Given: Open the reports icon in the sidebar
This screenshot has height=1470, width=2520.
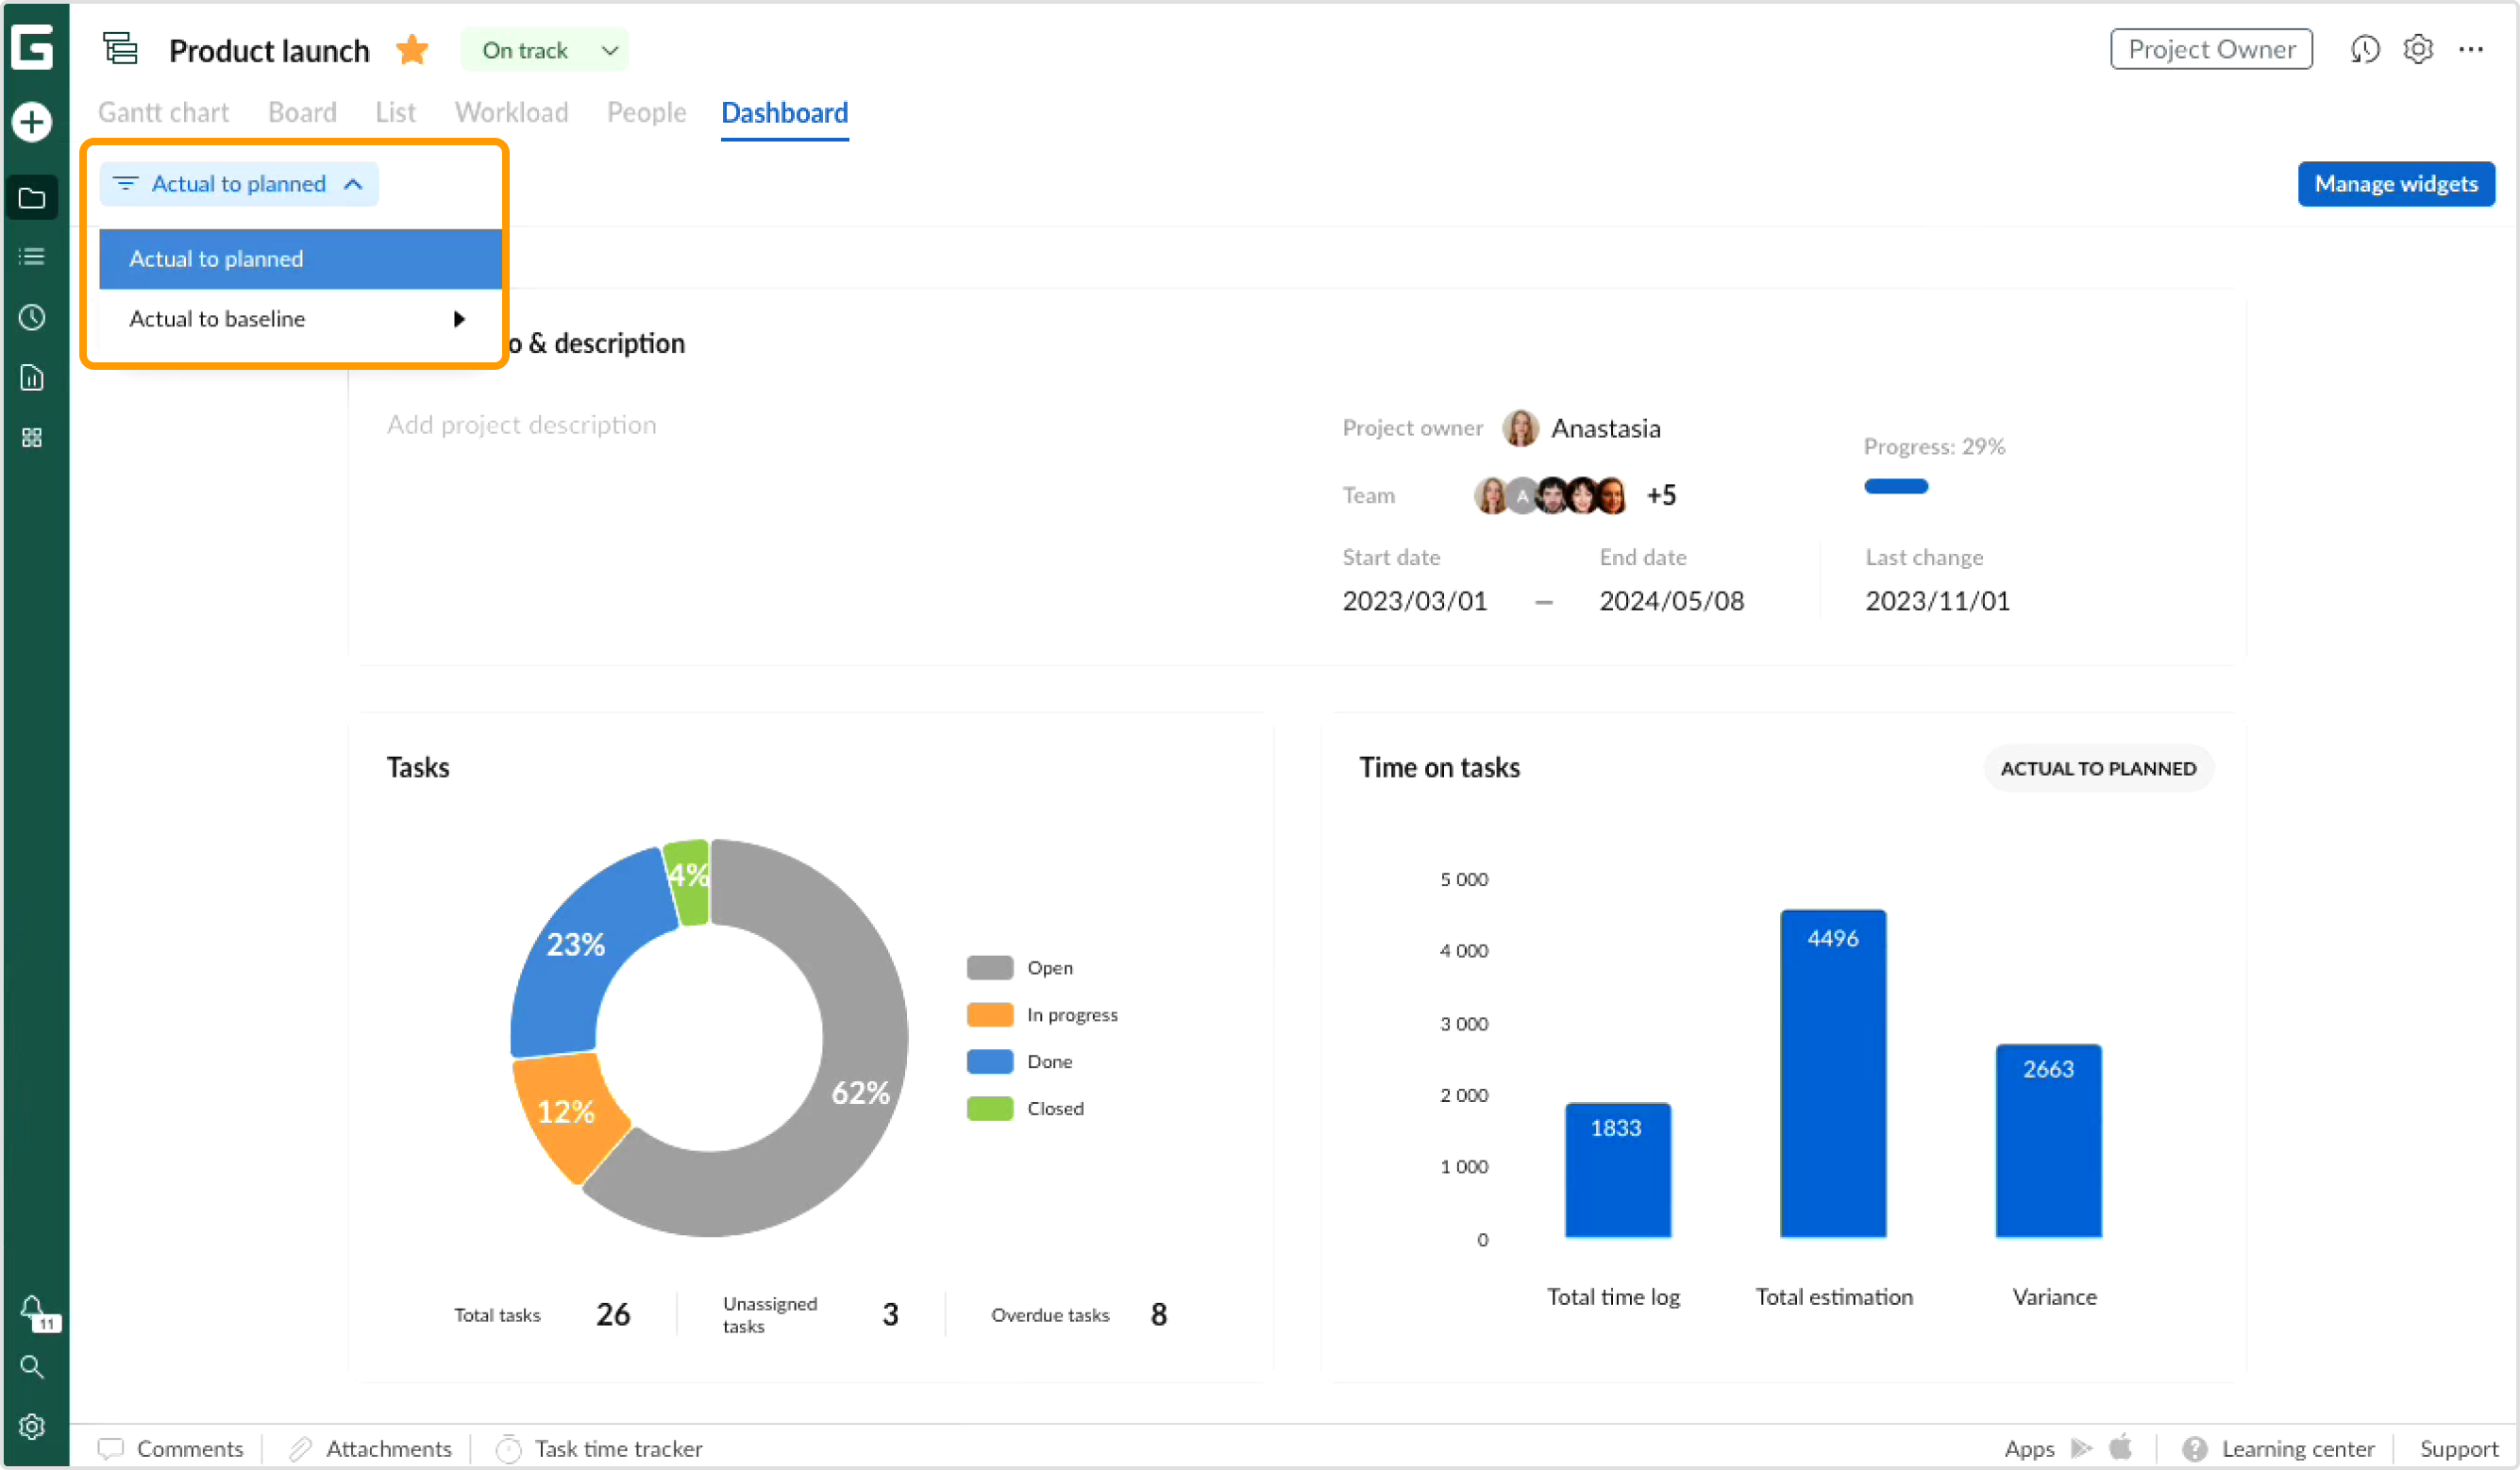Looking at the screenshot, I should coord(31,377).
